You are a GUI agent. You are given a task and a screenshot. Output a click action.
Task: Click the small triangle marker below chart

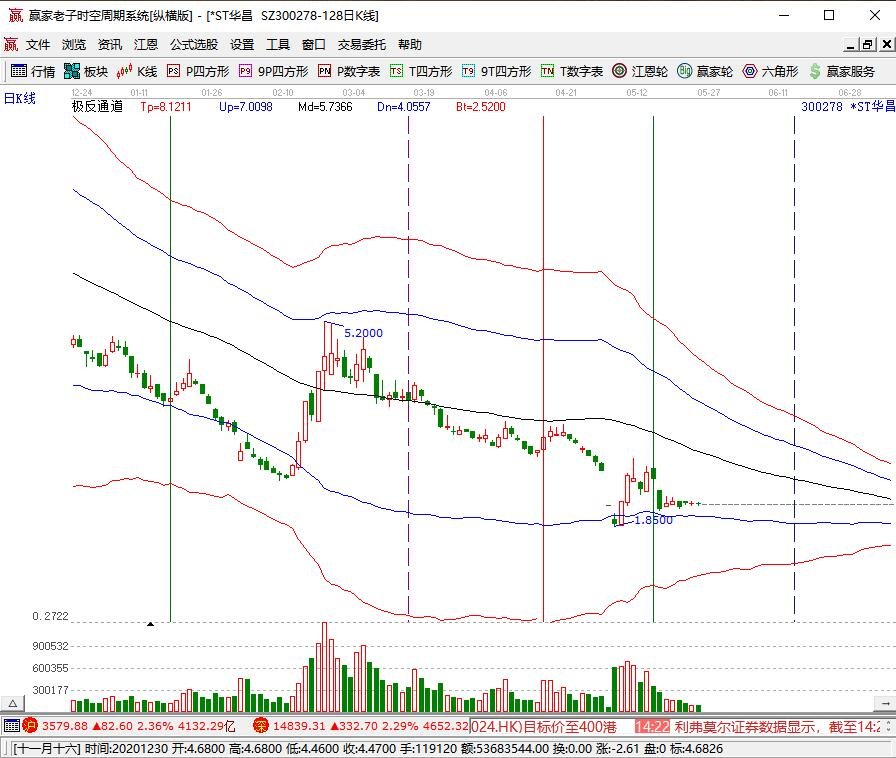click(x=150, y=624)
